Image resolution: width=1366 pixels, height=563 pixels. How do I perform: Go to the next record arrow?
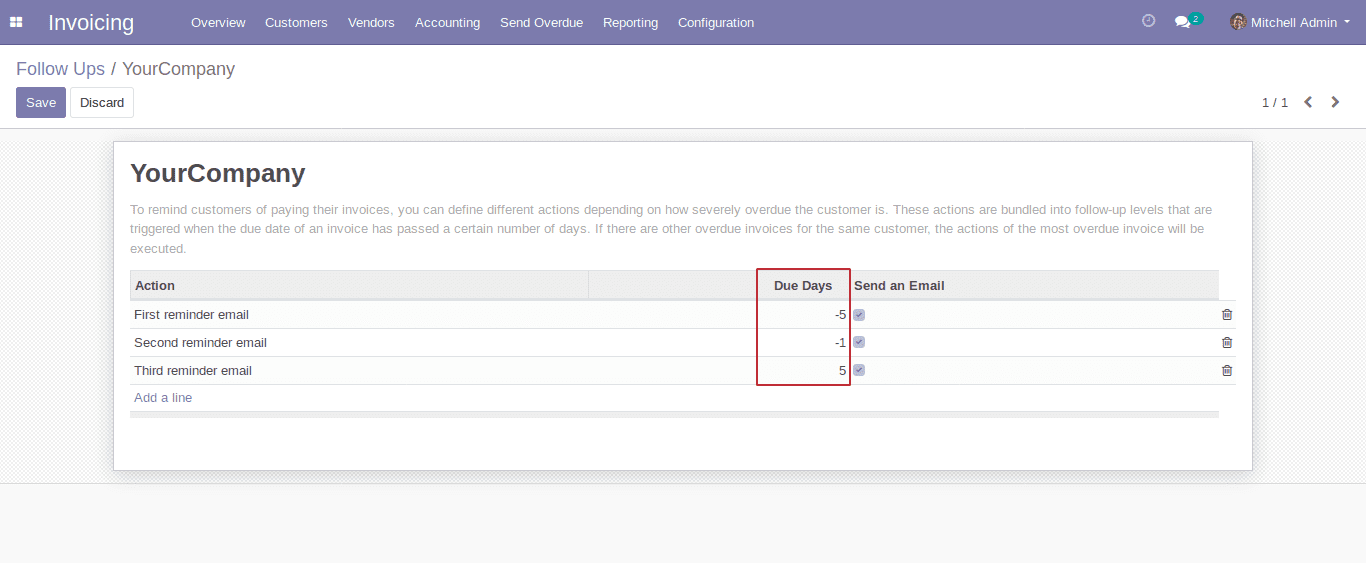(1335, 102)
